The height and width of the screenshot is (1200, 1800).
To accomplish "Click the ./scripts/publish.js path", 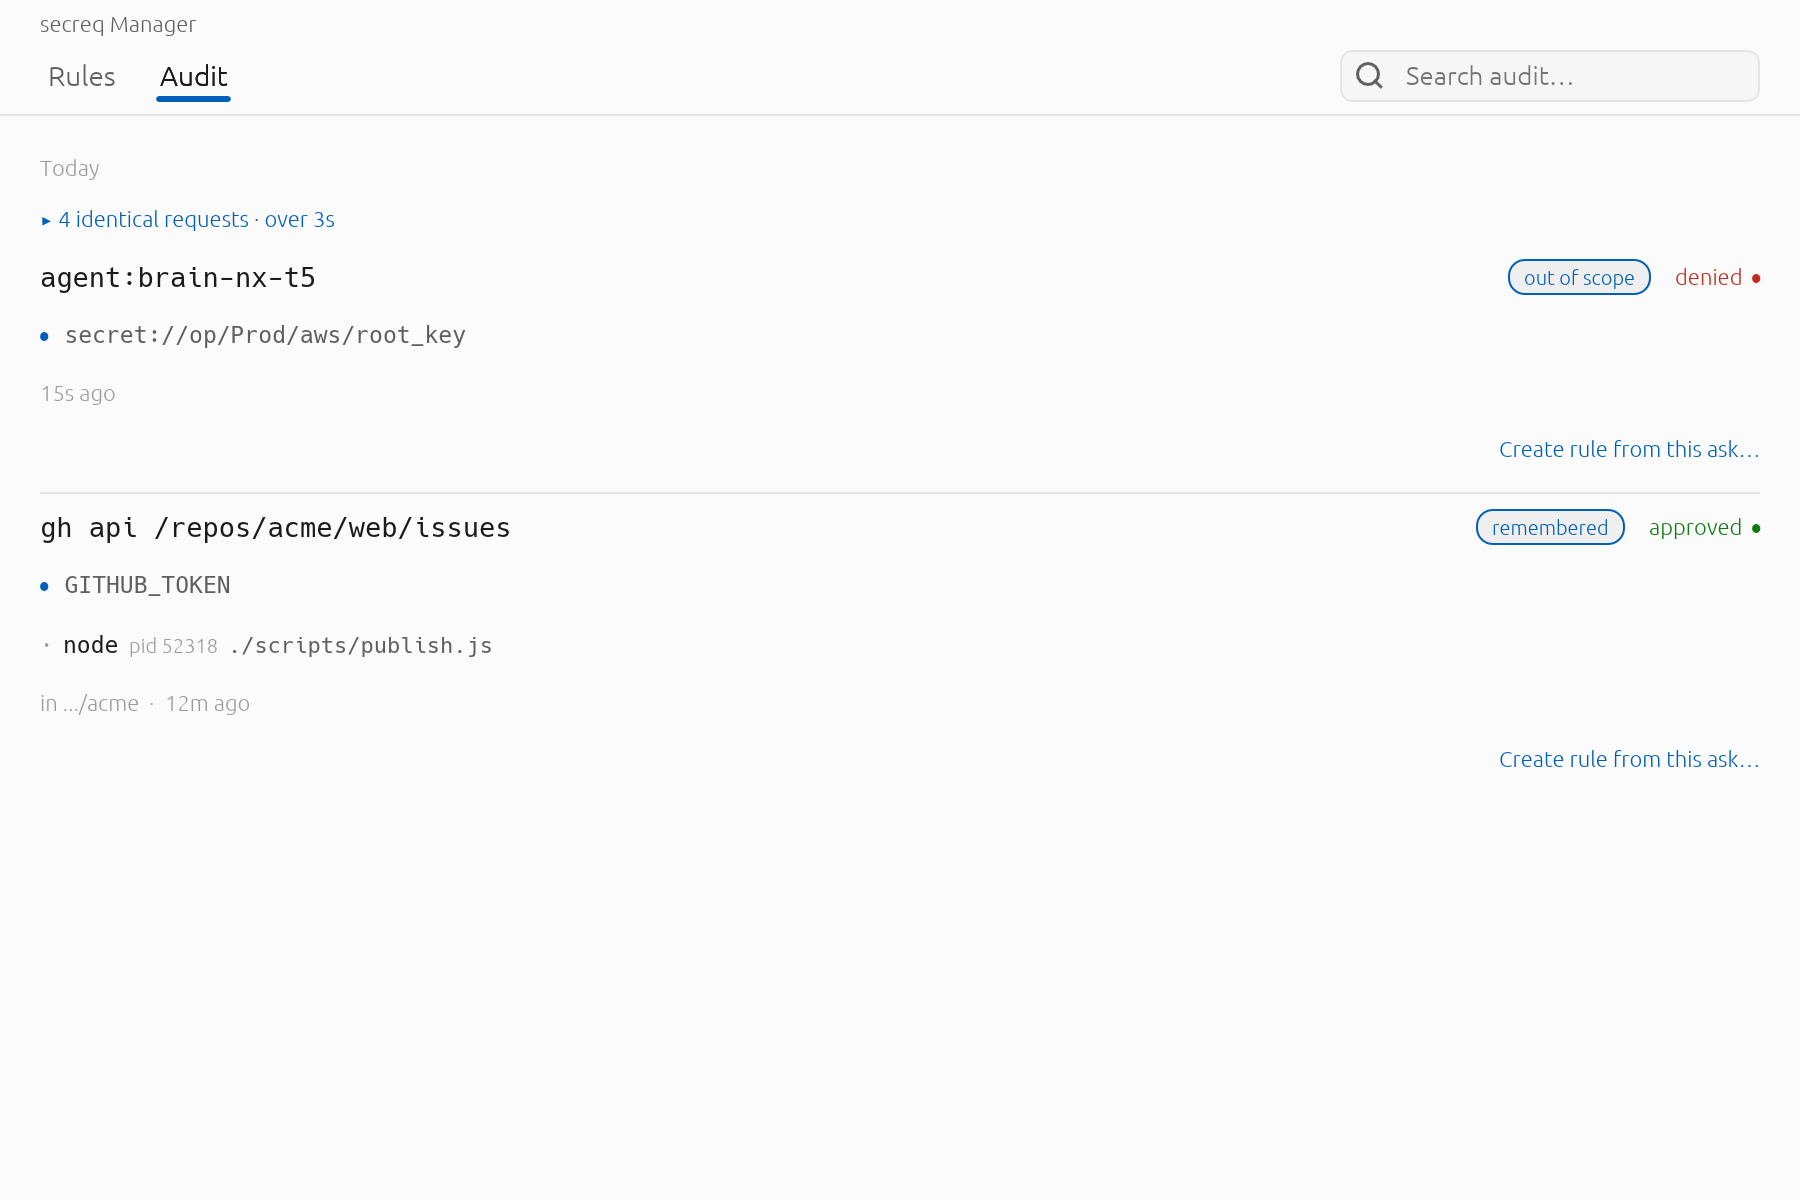I will (361, 646).
